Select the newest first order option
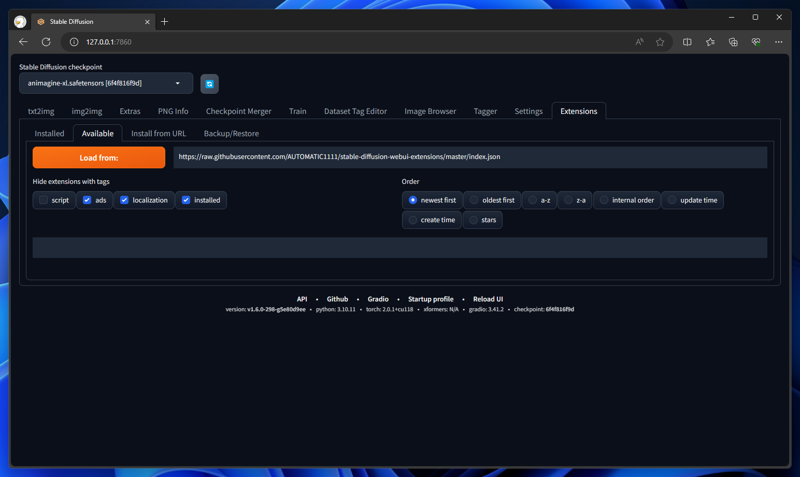 click(x=432, y=200)
